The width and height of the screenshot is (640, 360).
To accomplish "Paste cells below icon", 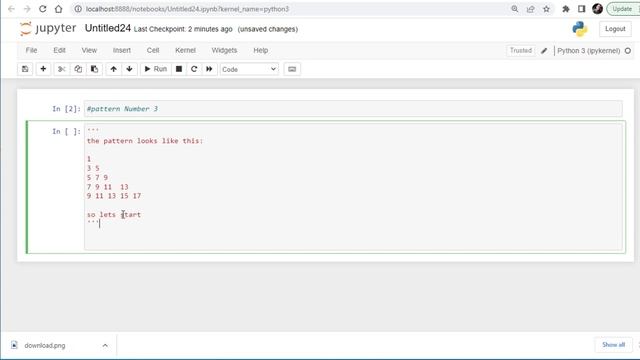I will pos(94,69).
